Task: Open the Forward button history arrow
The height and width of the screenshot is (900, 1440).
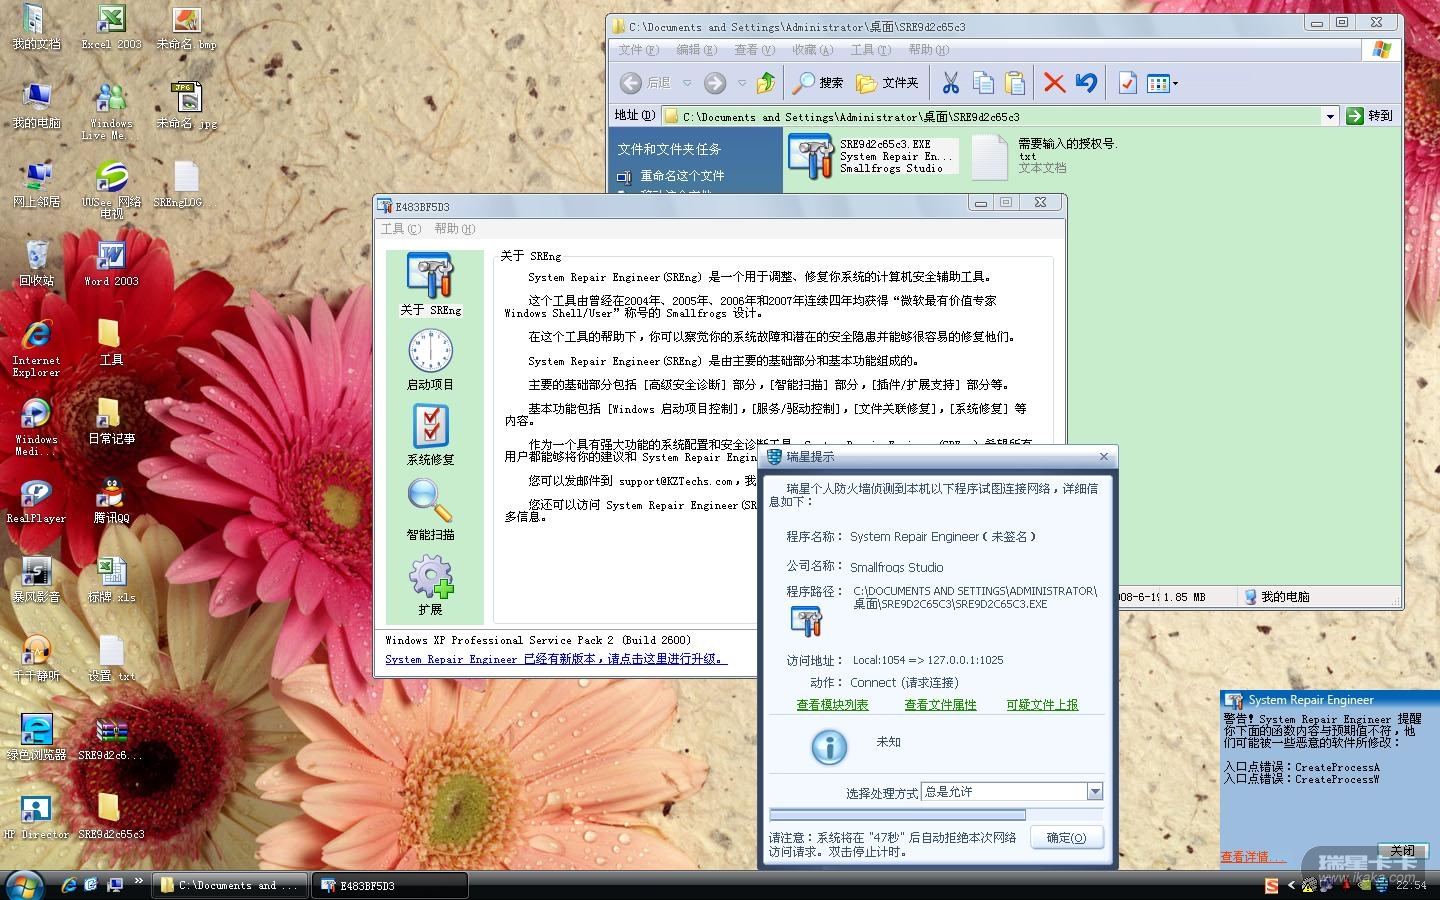Action: (742, 83)
